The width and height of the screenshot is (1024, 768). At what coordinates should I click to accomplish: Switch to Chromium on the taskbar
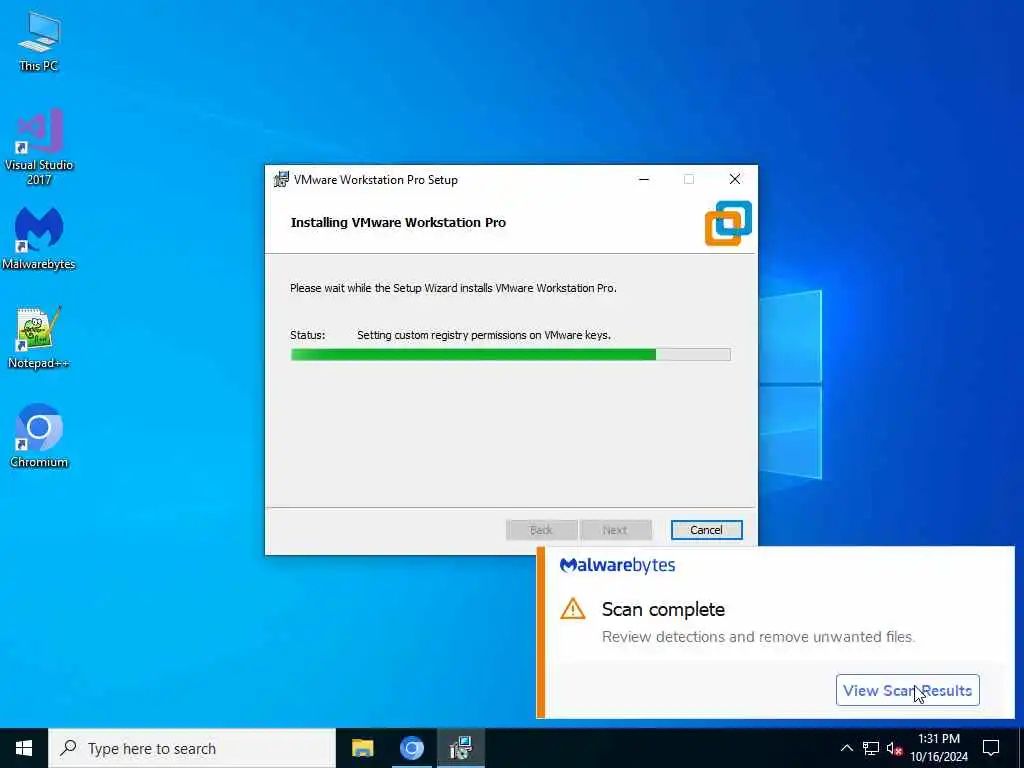tap(411, 748)
